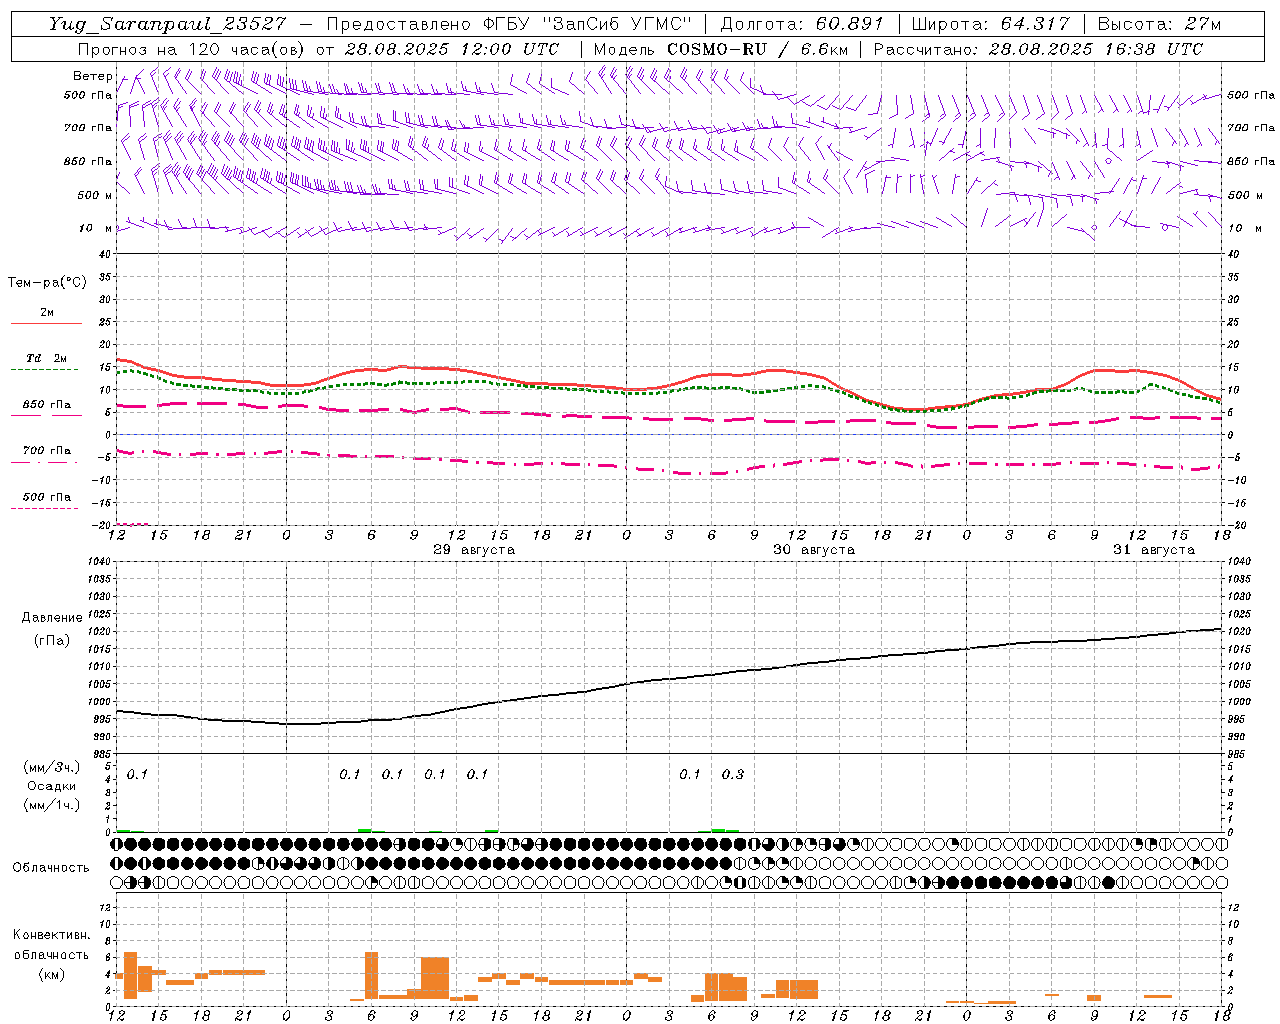Click the 10 м wind level label on left
Viewport: 1280px width, 1024px height.
tap(95, 228)
